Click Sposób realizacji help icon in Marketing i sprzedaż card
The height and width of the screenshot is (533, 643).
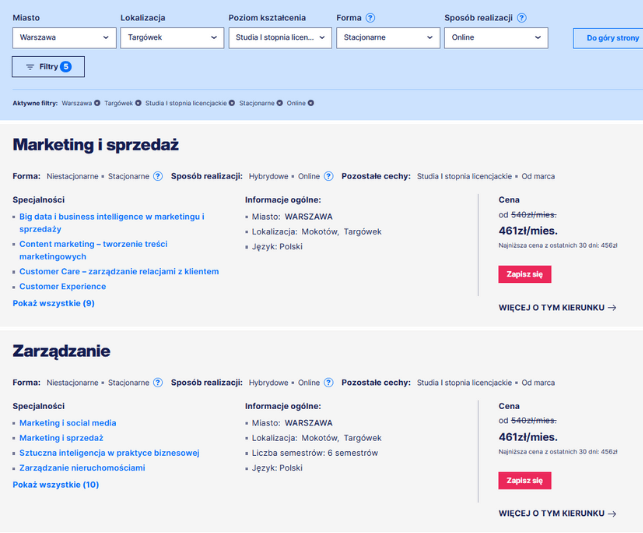[328, 176]
